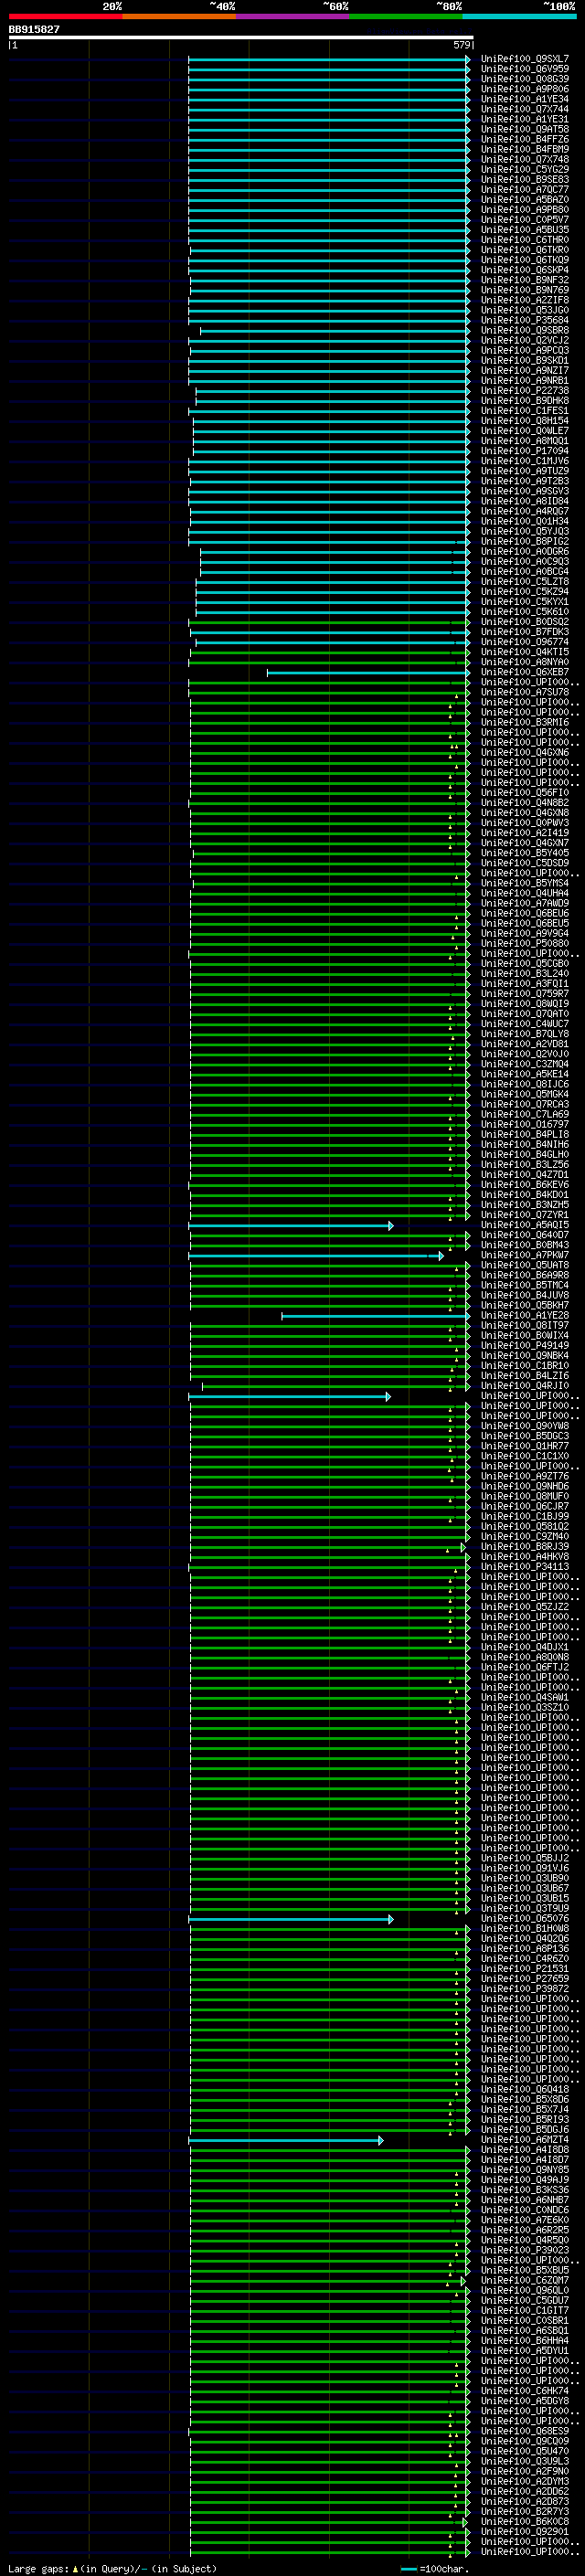Click the cyan ~100% identity color bar

tap(519, 16)
